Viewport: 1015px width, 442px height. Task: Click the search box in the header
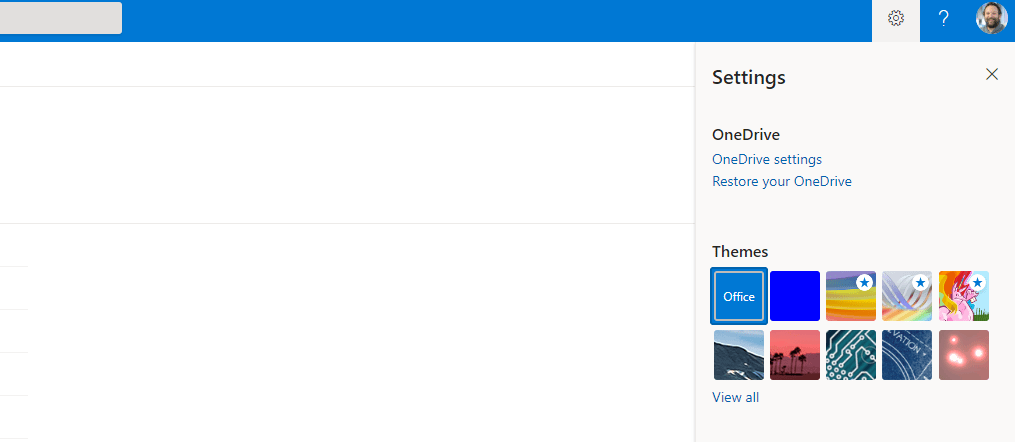pos(60,18)
